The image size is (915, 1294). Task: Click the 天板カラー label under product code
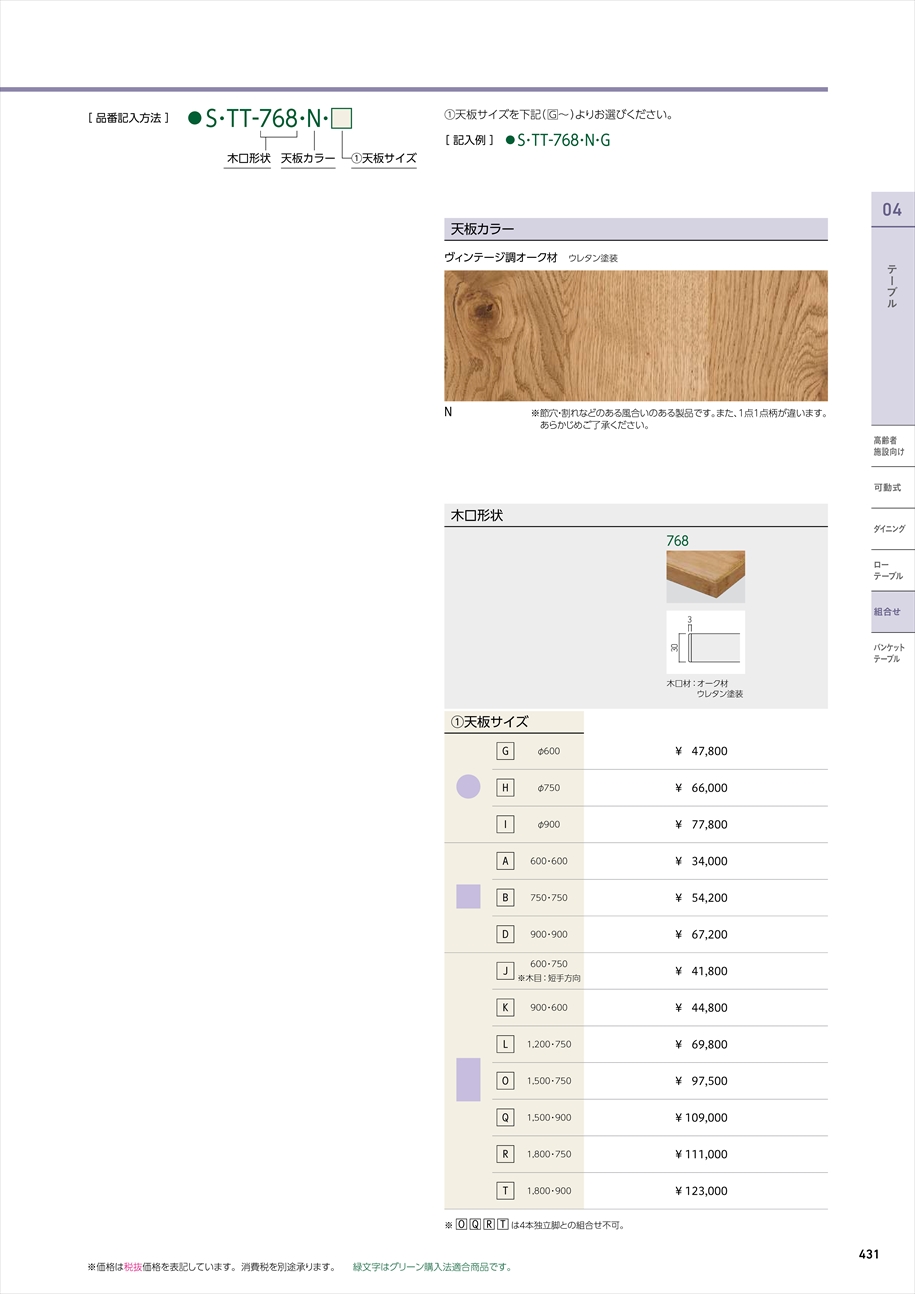coord(308,158)
